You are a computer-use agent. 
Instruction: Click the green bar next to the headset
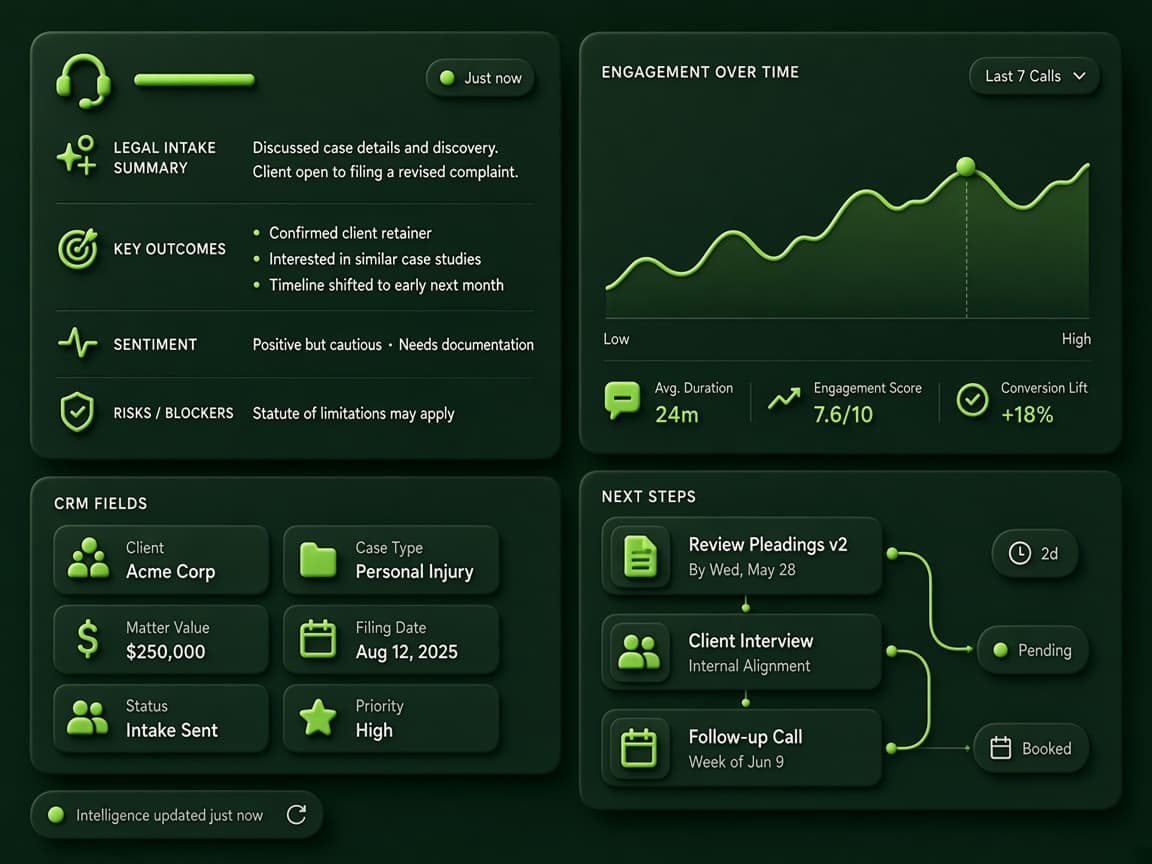(195, 79)
